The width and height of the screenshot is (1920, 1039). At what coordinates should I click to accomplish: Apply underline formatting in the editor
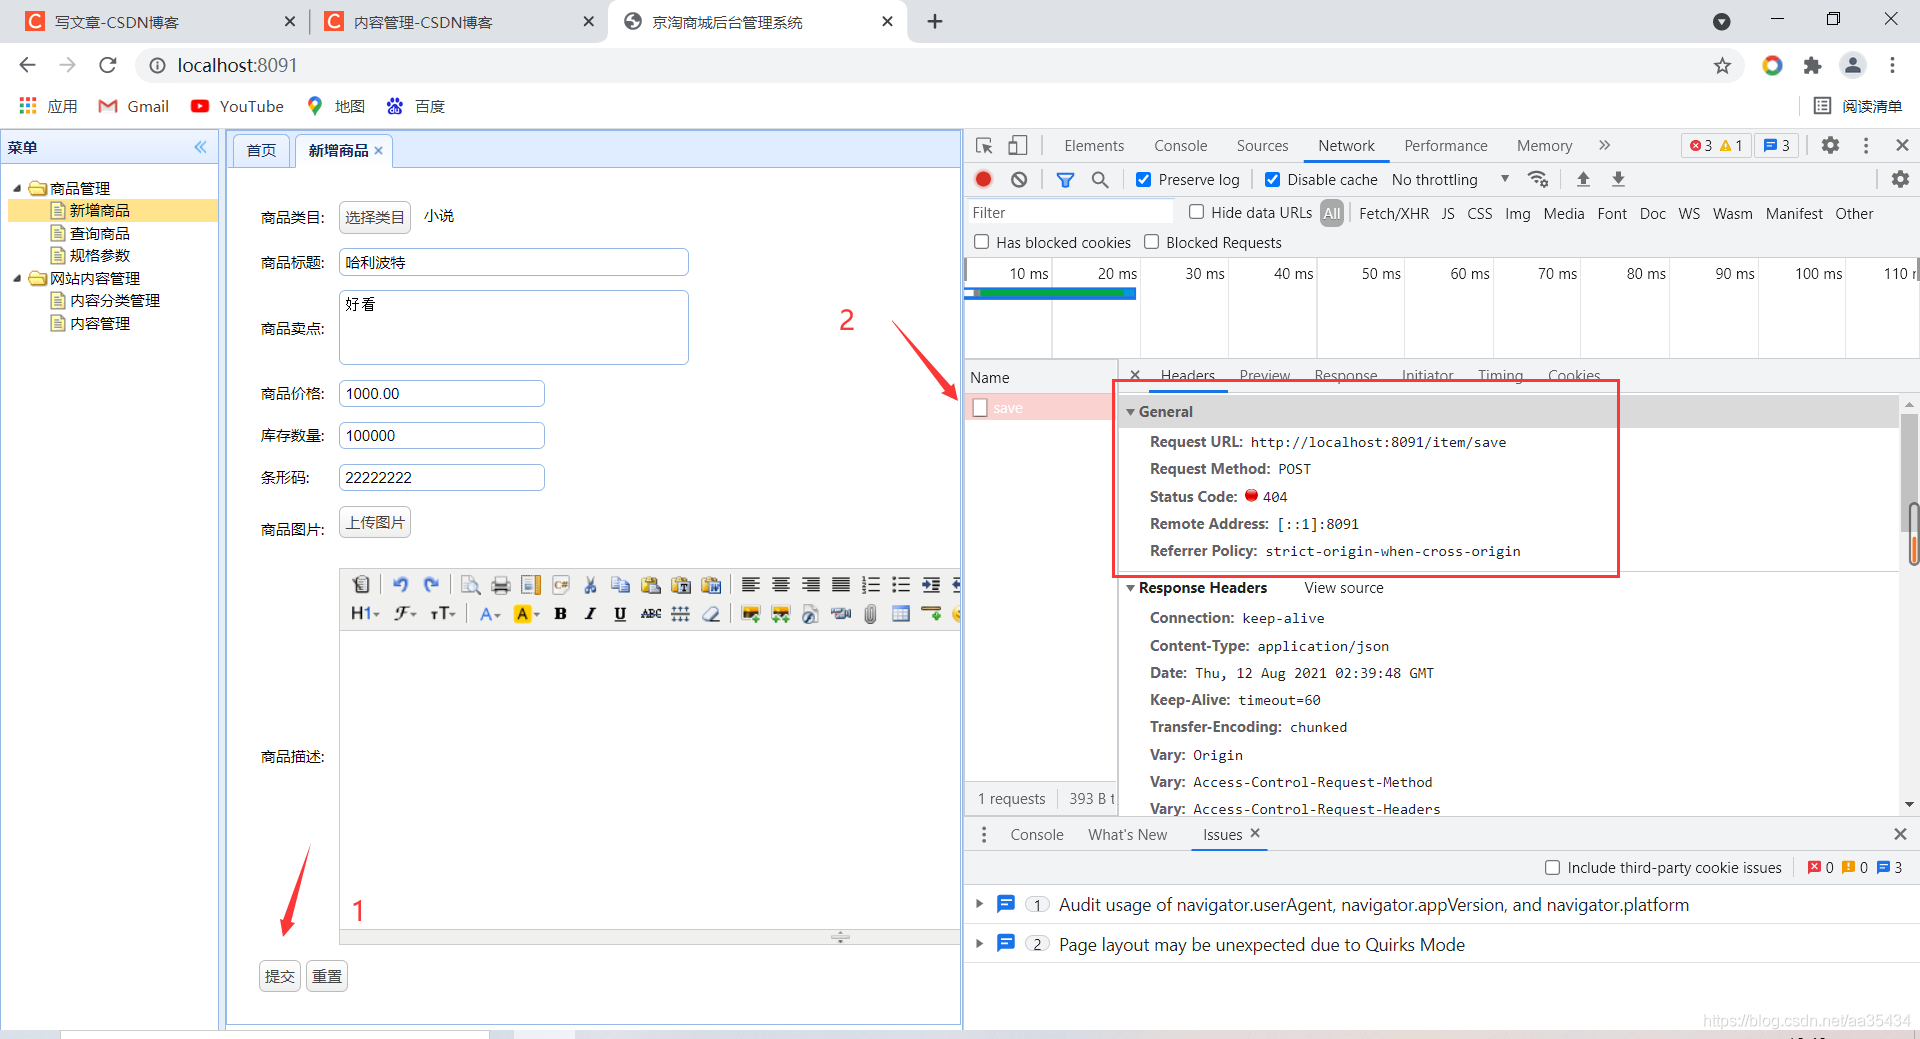tap(620, 614)
